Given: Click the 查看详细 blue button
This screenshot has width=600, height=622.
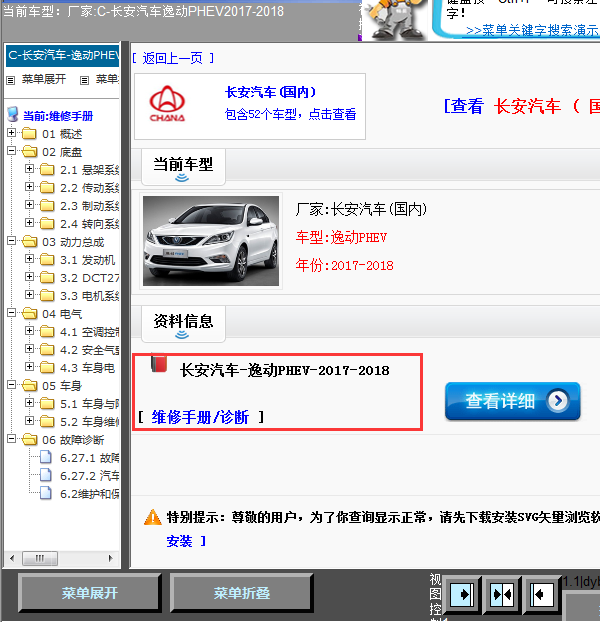Looking at the screenshot, I should tap(513, 401).
